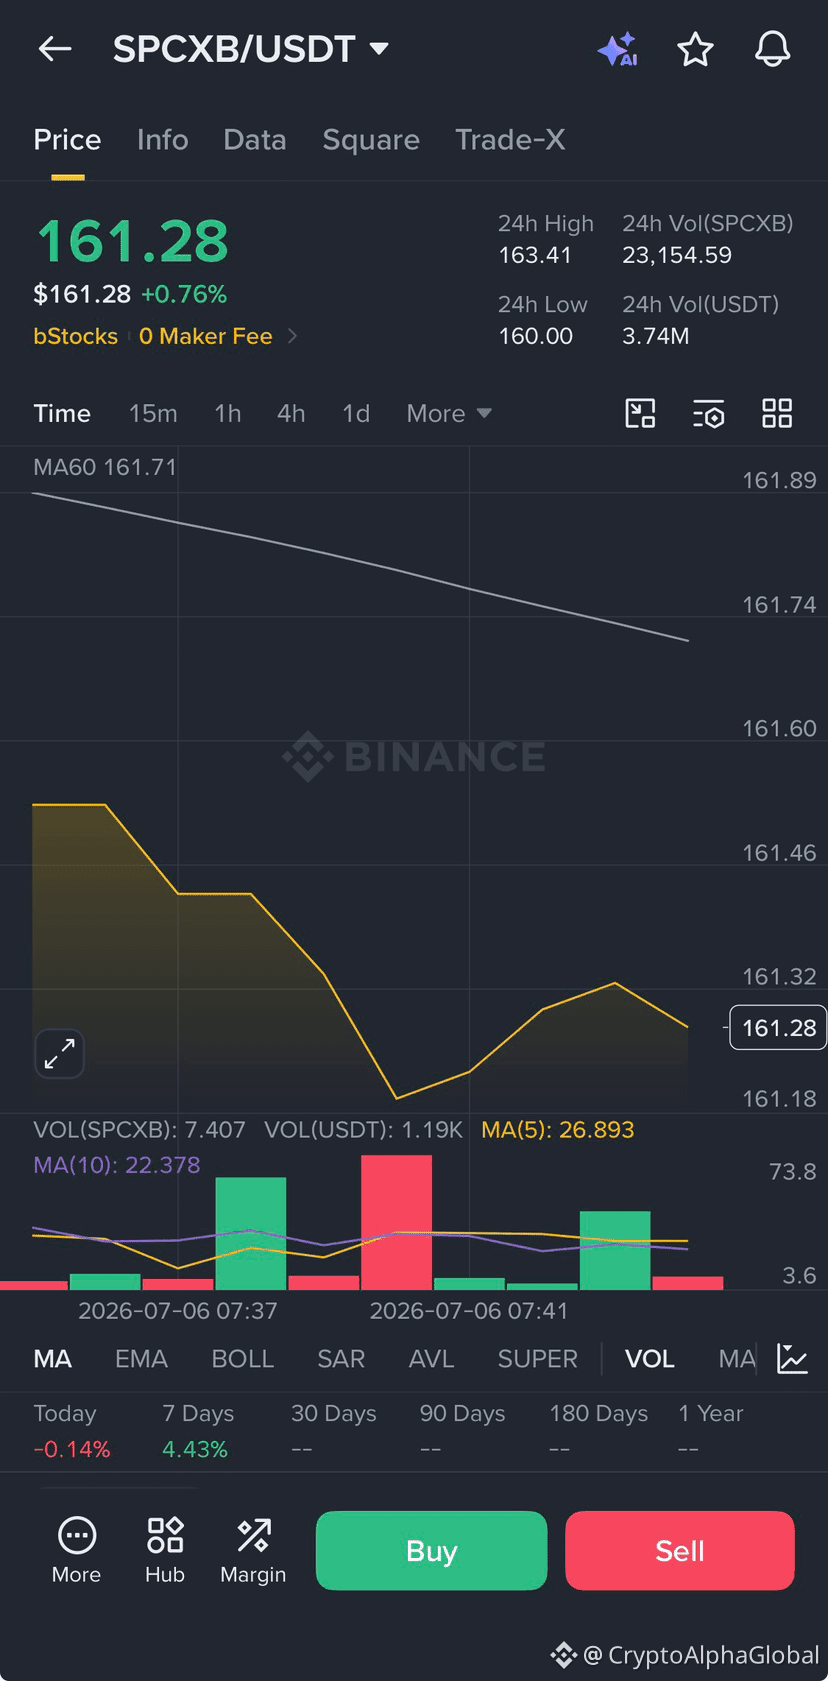
Task: Open the 0 Maker Fee promotion
Action: click(206, 336)
